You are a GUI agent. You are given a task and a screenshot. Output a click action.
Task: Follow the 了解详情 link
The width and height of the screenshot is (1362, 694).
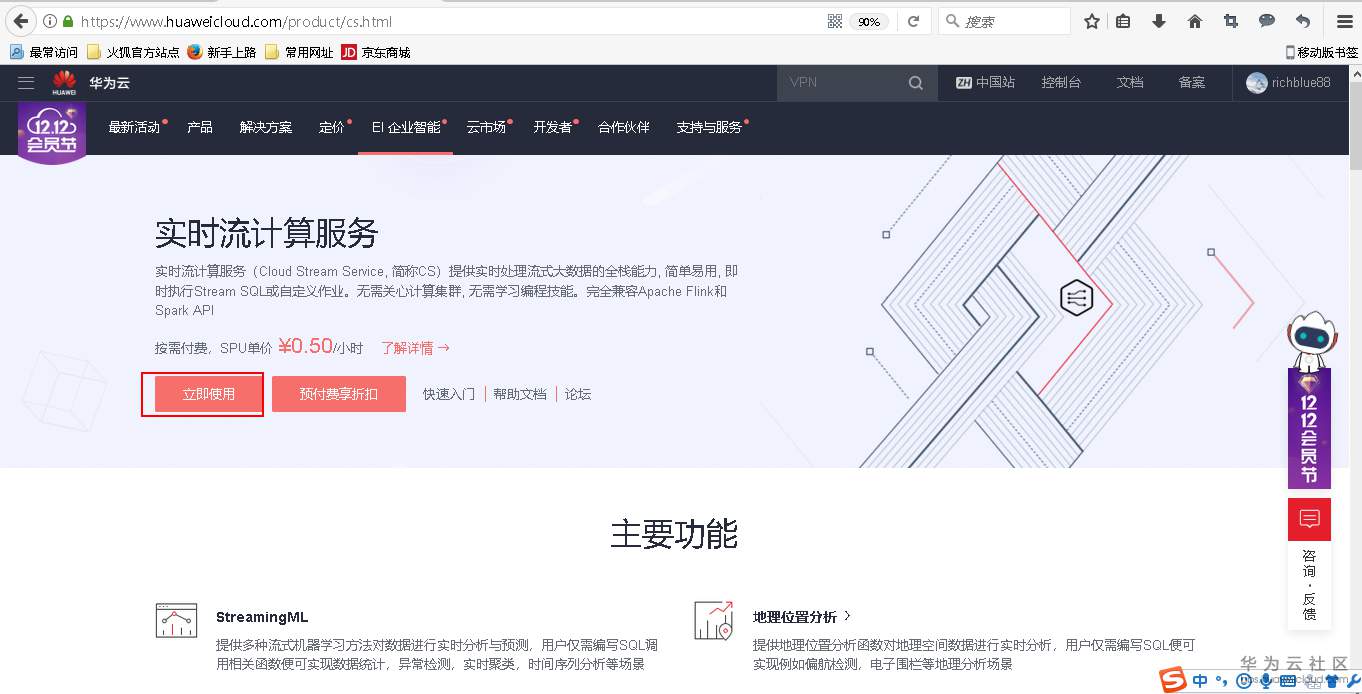point(409,347)
